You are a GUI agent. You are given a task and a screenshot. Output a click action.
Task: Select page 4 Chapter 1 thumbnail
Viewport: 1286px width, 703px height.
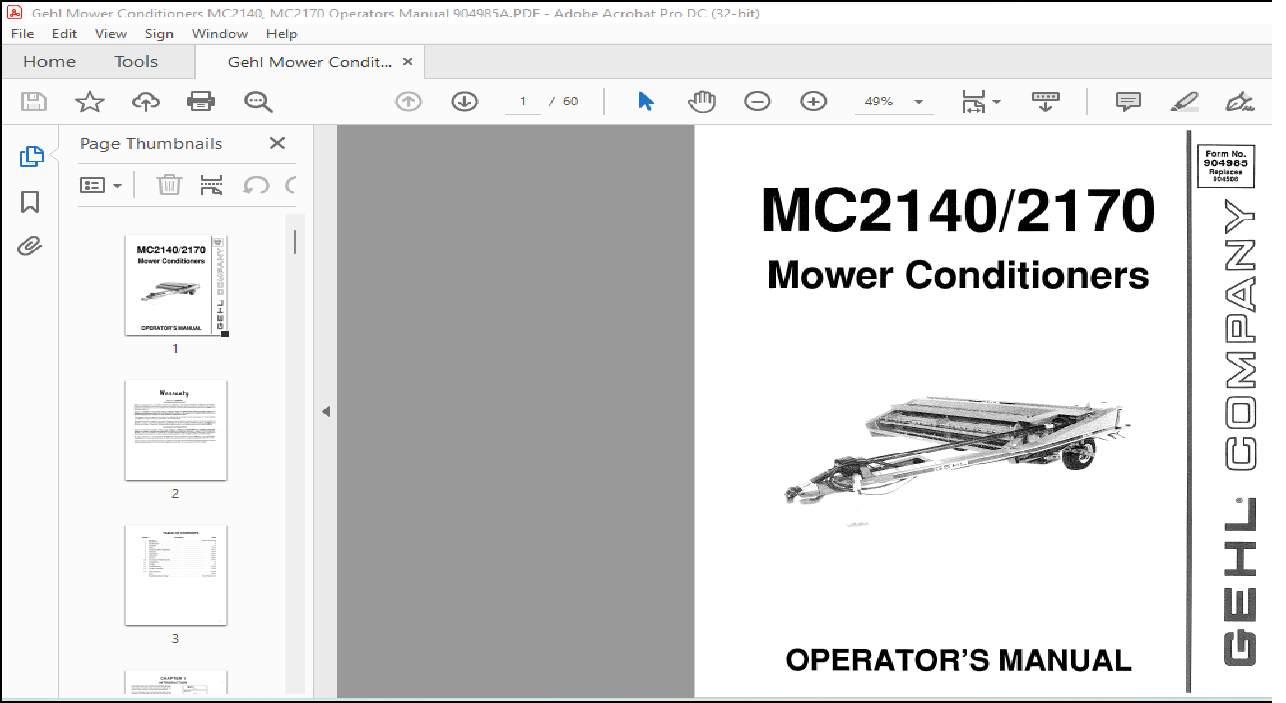[176, 682]
